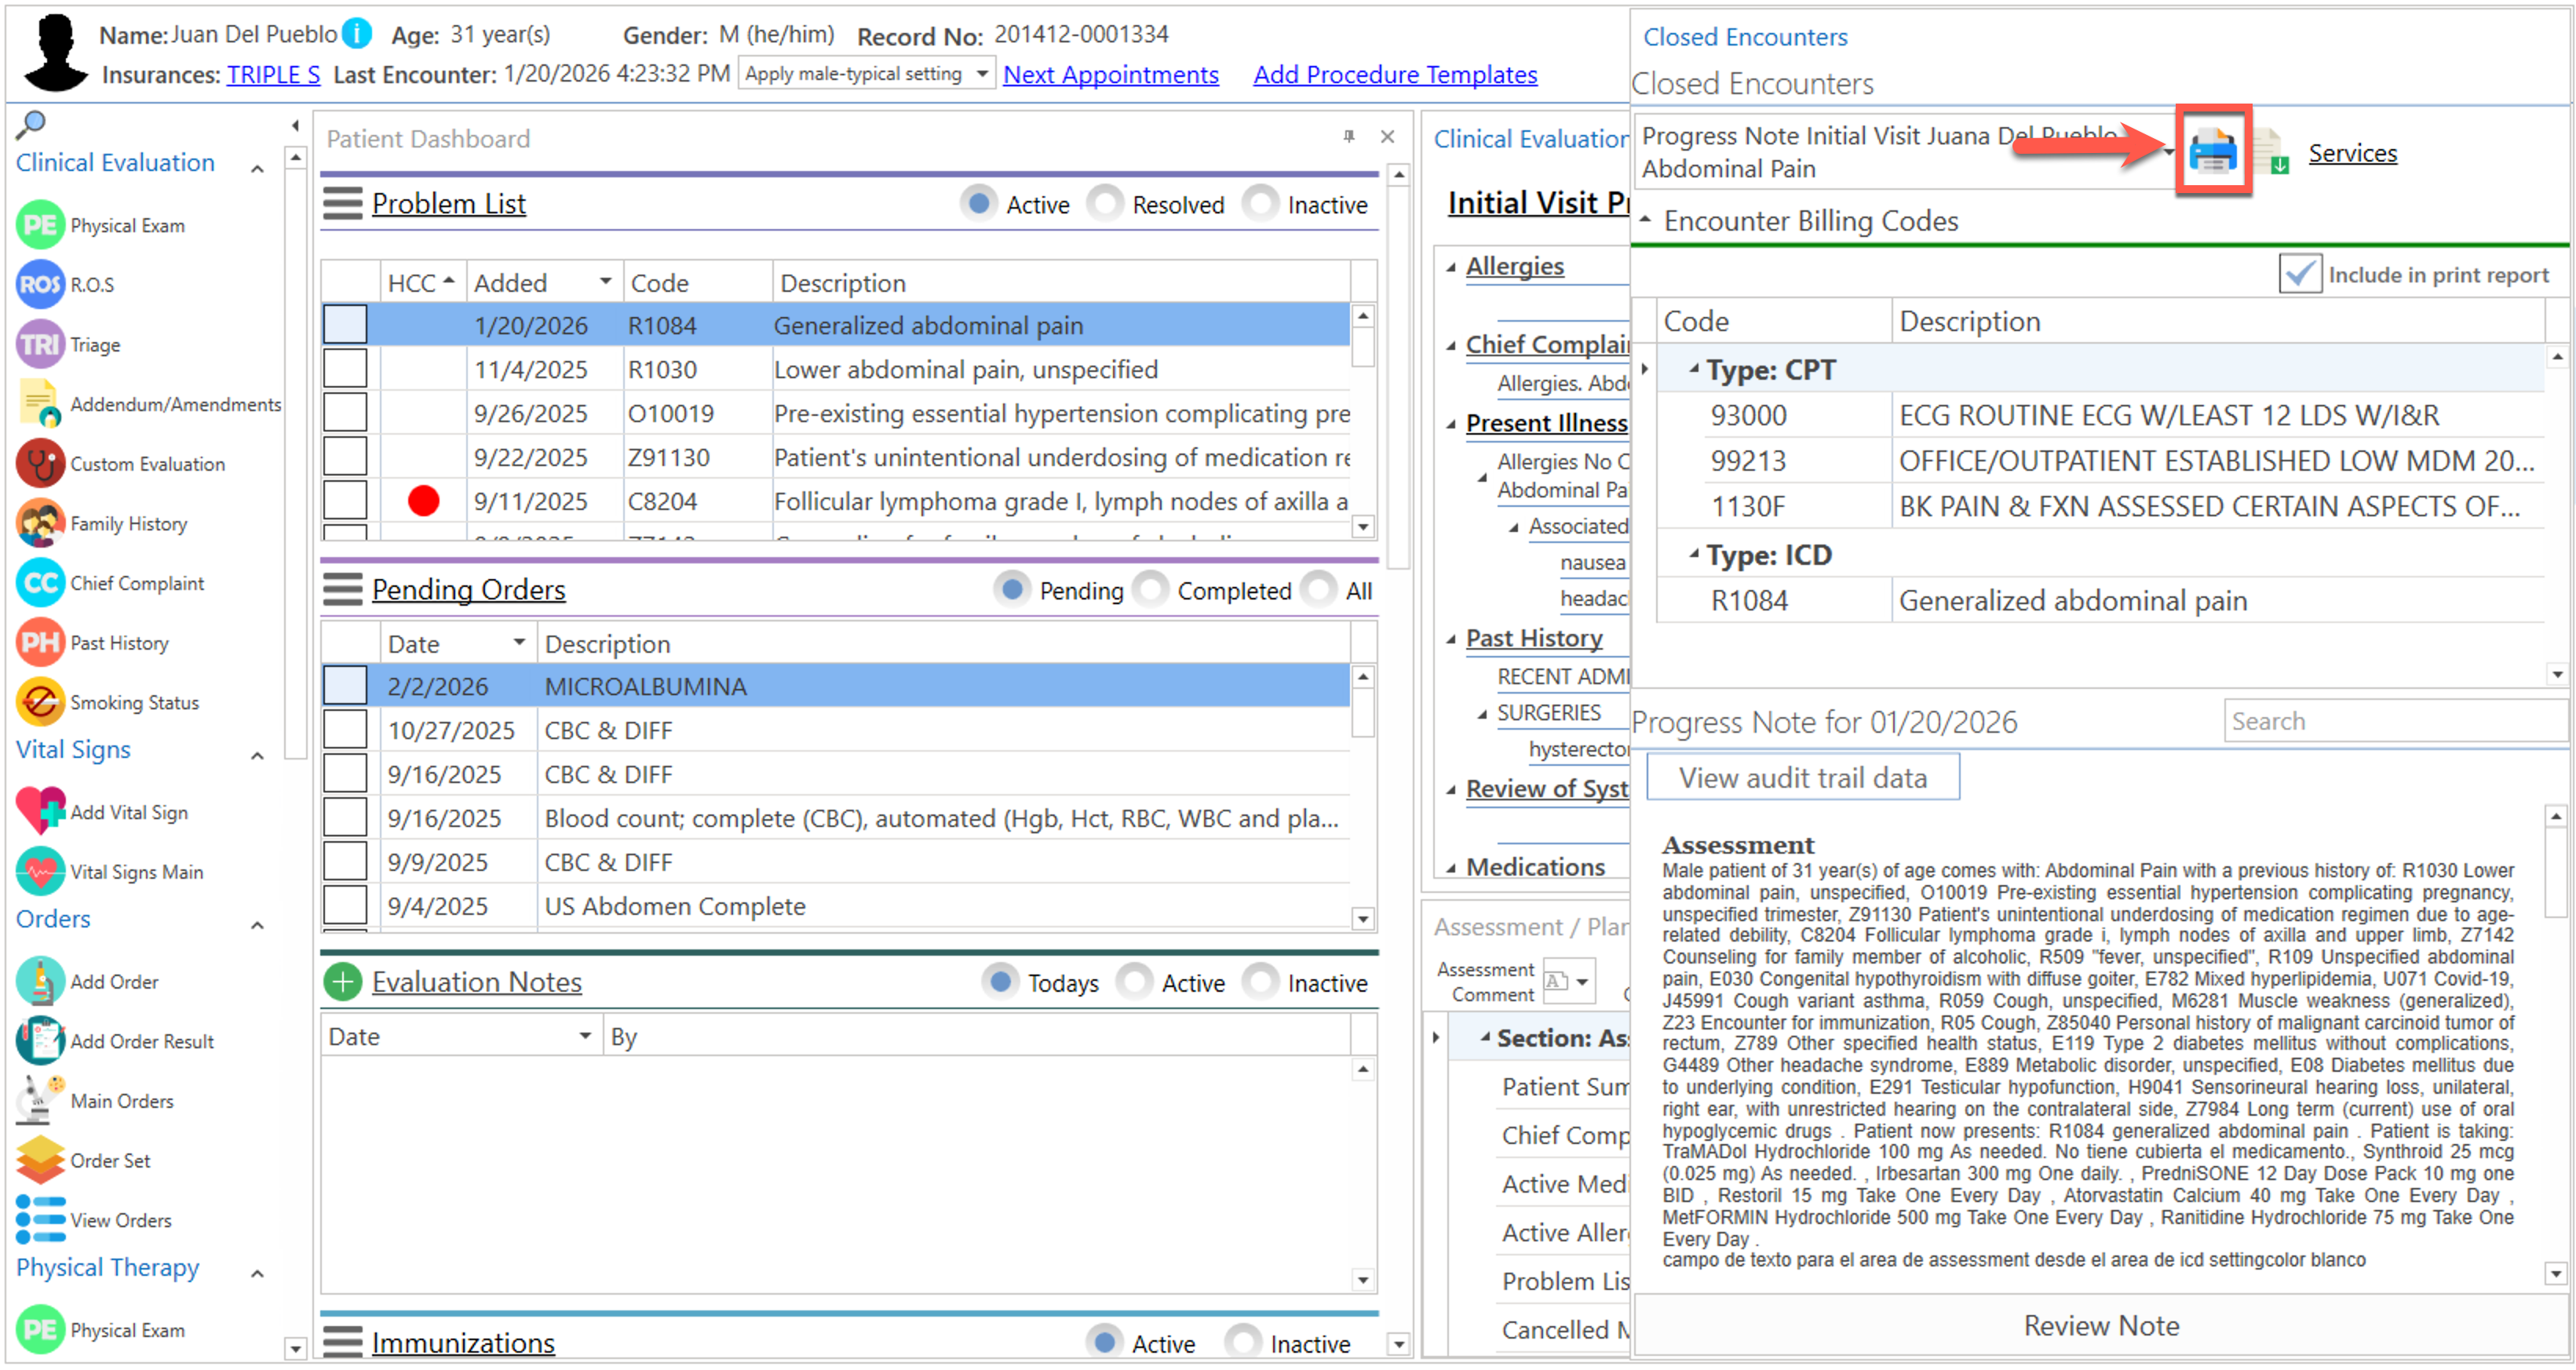Image resolution: width=2576 pixels, height=1370 pixels.
Task: Click the green plus for Evaluation Notes
Action: 342,982
